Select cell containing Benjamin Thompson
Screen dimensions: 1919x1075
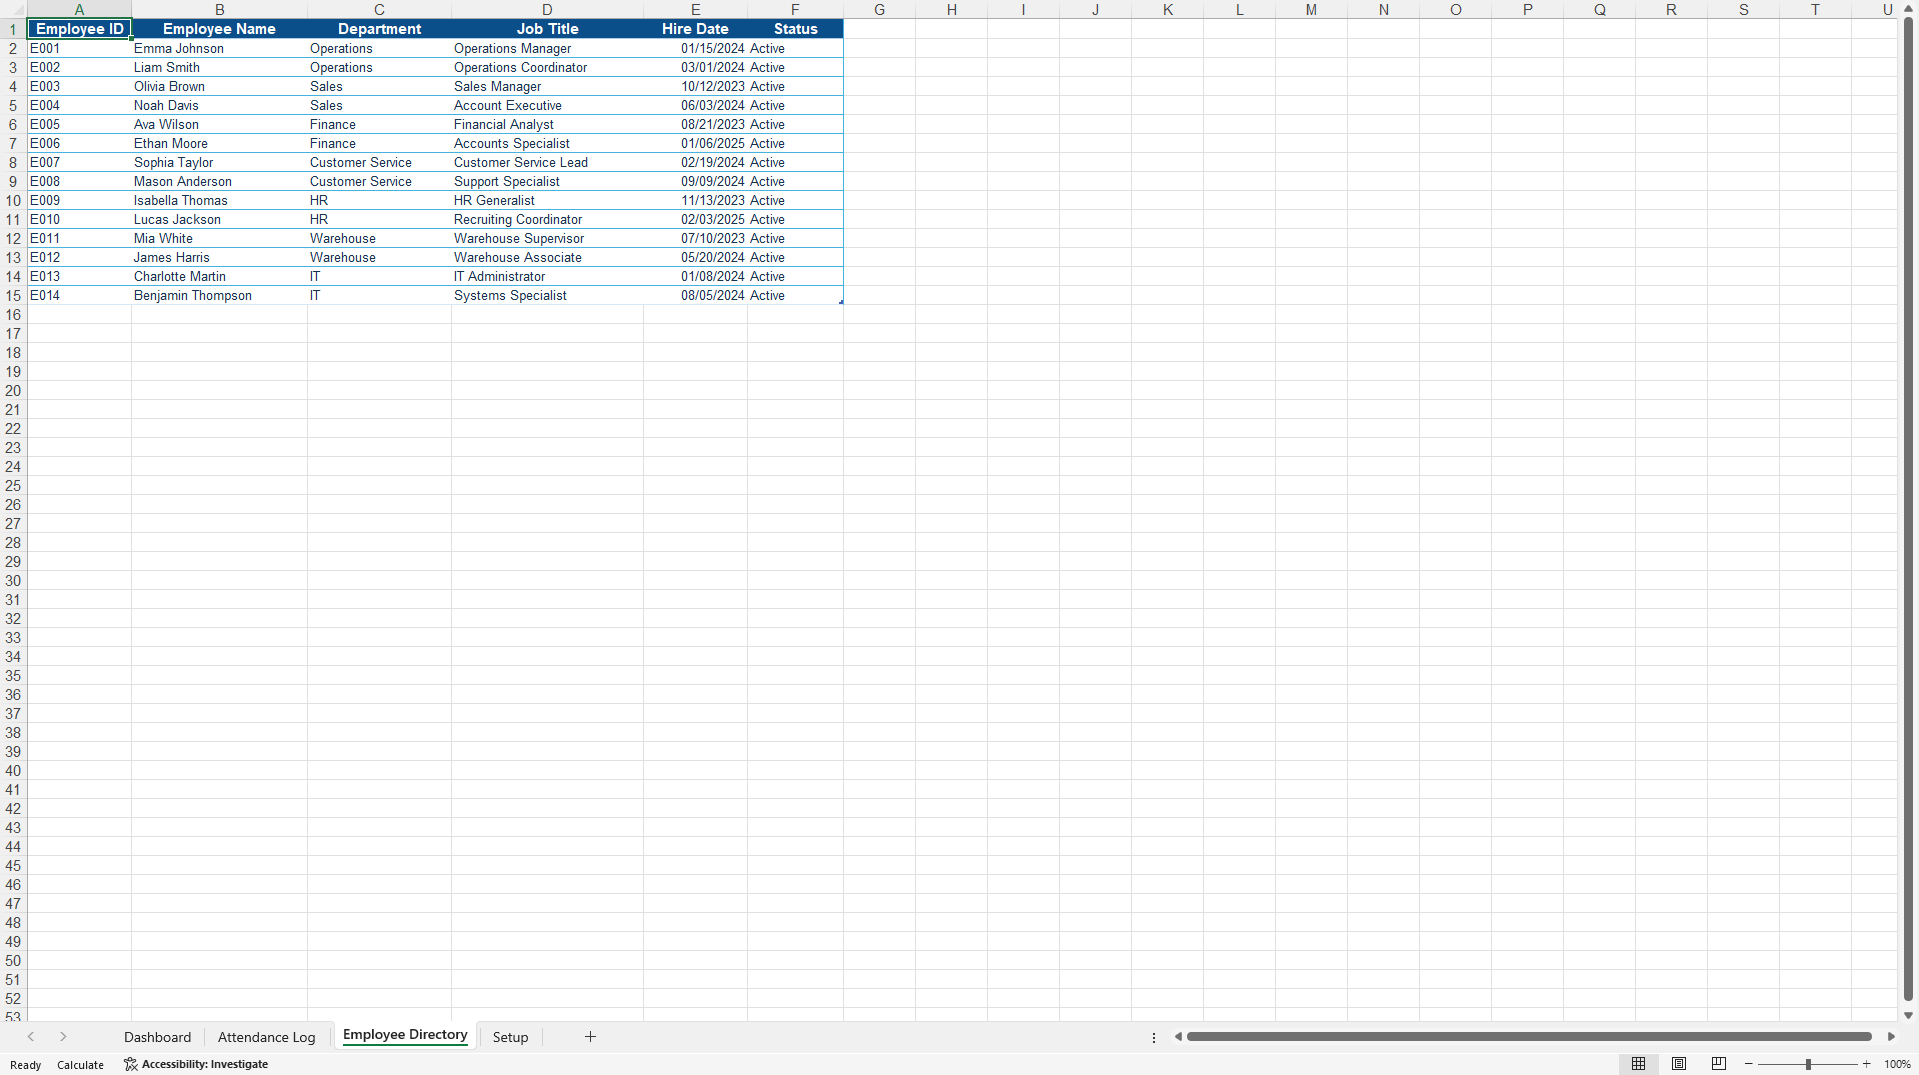tap(219, 295)
